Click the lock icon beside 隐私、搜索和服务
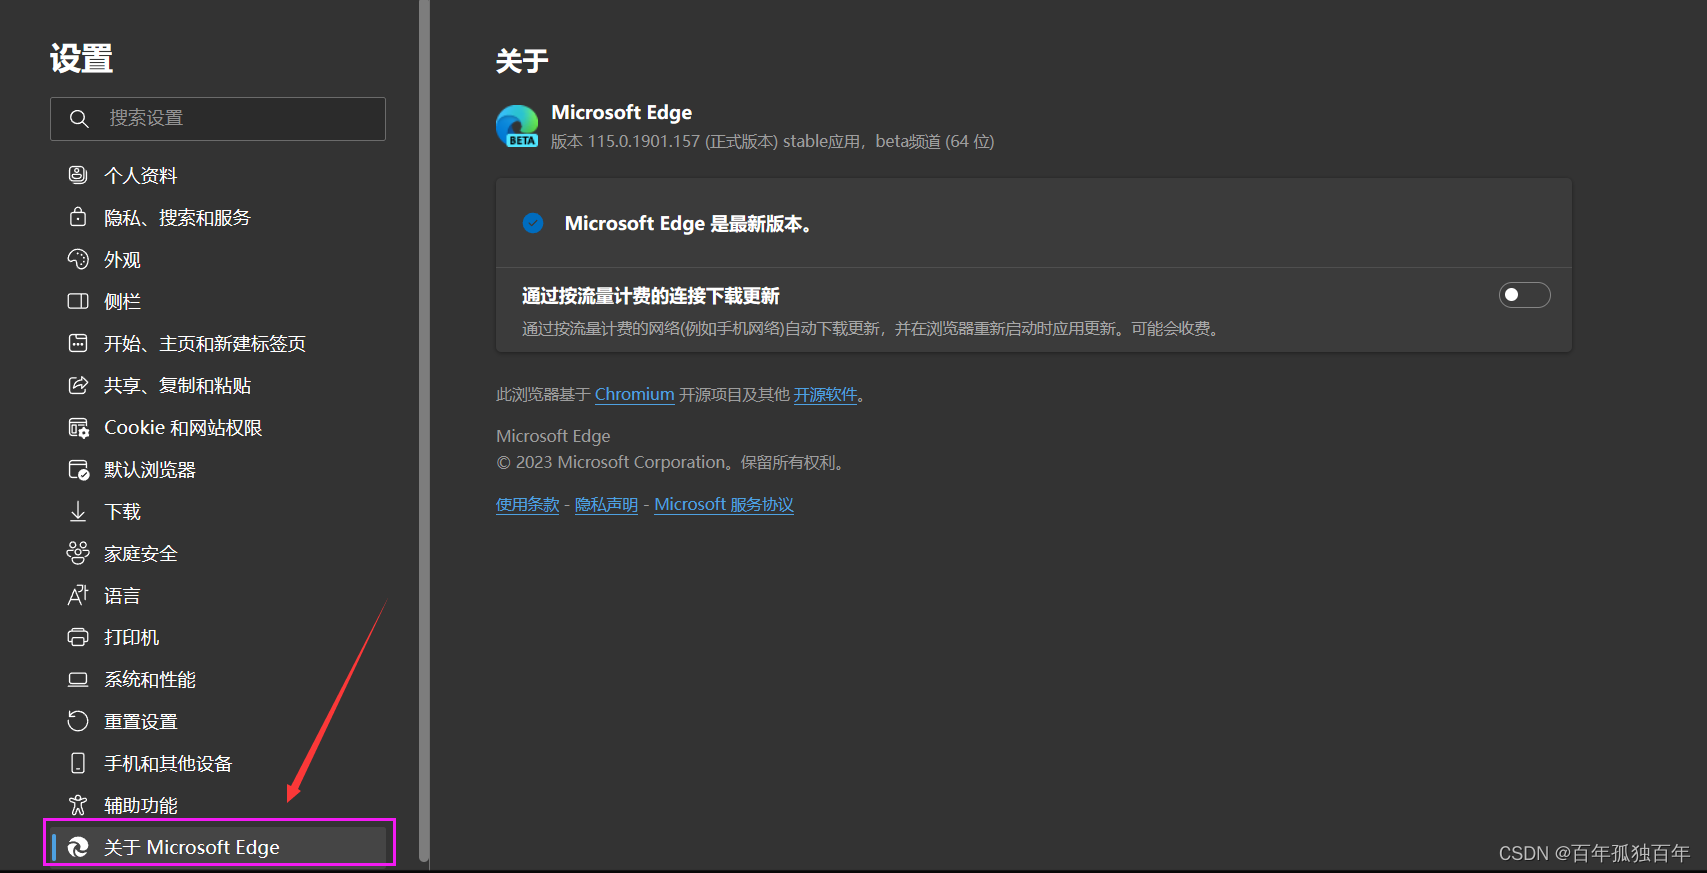This screenshot has width=1707, height=873. pyautogui.click(x=78, y=217)
